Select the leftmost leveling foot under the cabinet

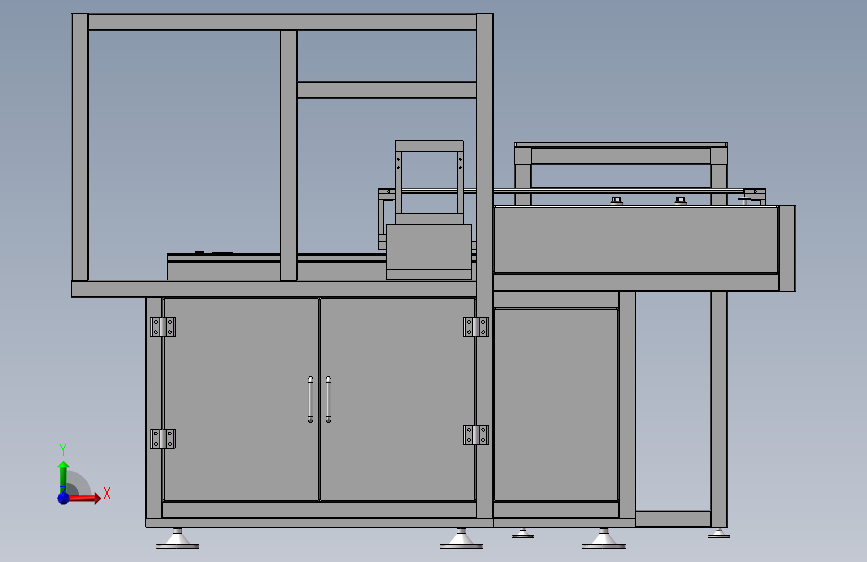(177, 539)
